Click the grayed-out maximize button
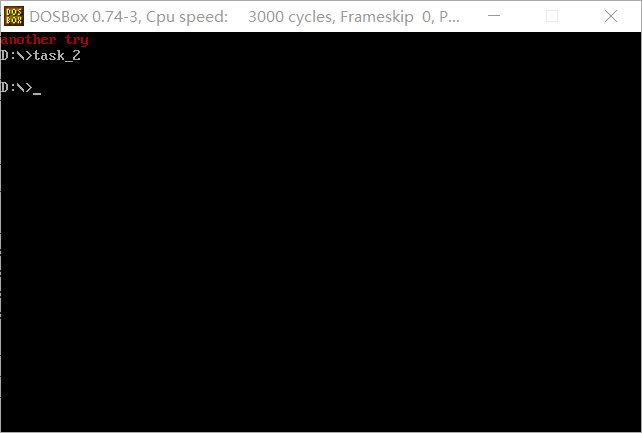Screen dimensions: 642x433 click(552, 16)
